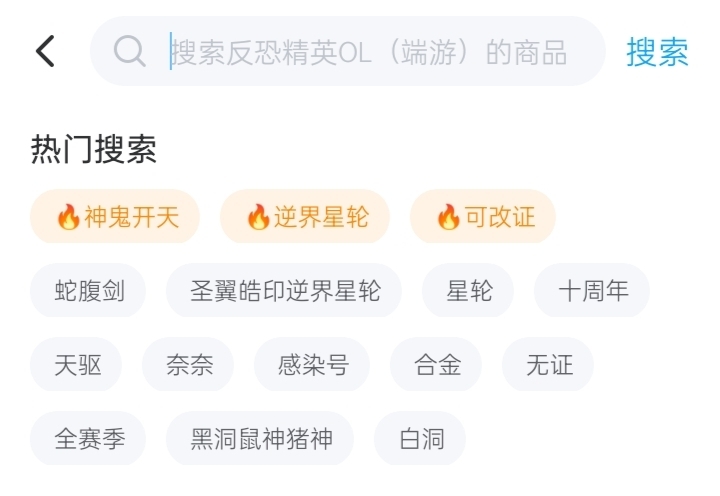Screen dimensions: 720x496
Task: Click the magnifying glass search icon
Action: click(x=130, y=51)
